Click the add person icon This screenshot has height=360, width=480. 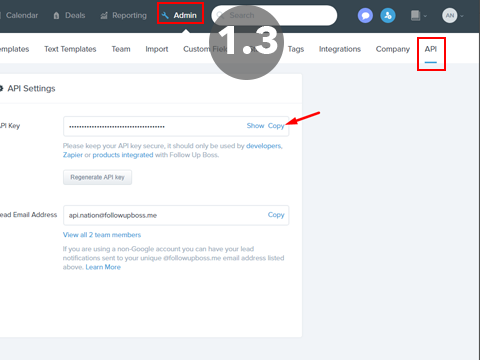click(x=388, y=15)
